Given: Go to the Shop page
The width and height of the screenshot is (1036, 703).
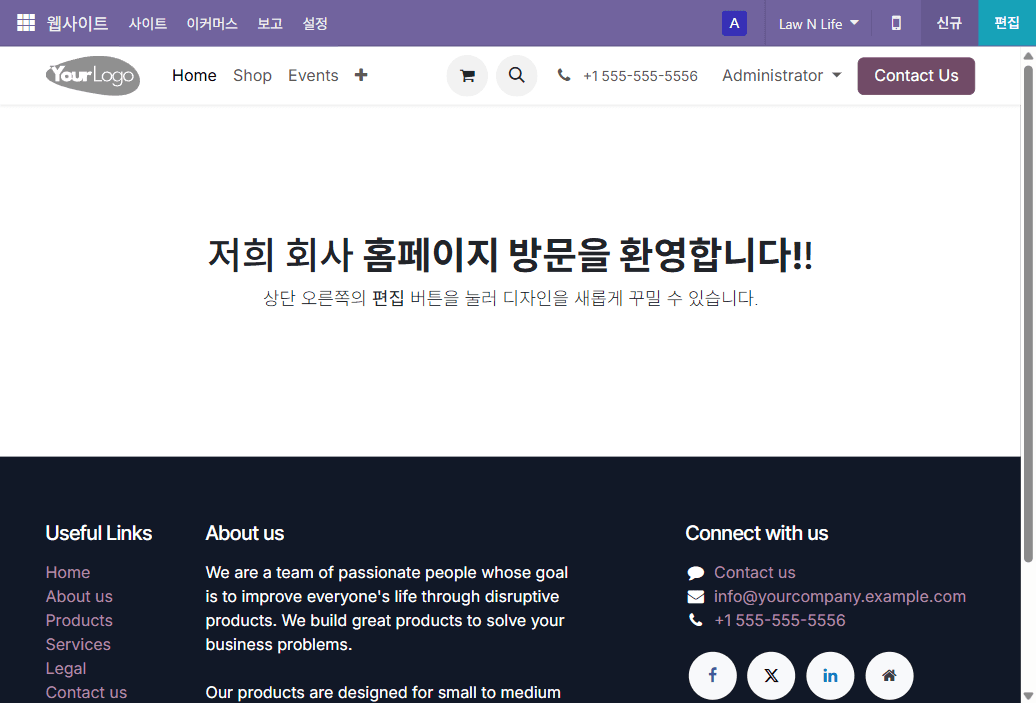Looking at the screenshot, I should [x=252, y=75].
